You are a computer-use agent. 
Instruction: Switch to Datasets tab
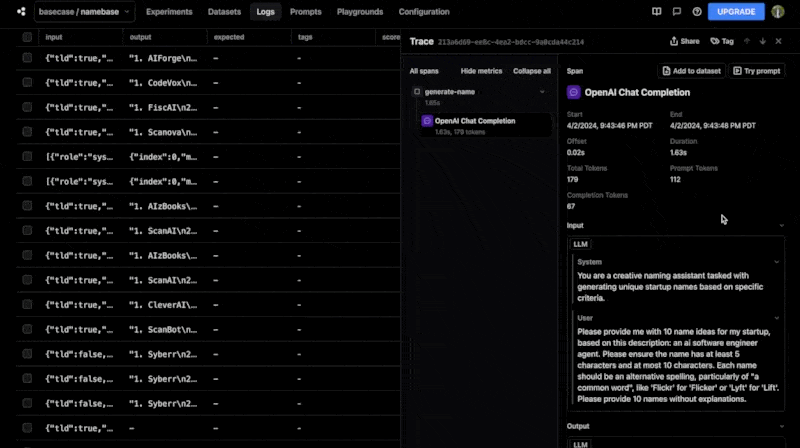[x=224, y=12]
